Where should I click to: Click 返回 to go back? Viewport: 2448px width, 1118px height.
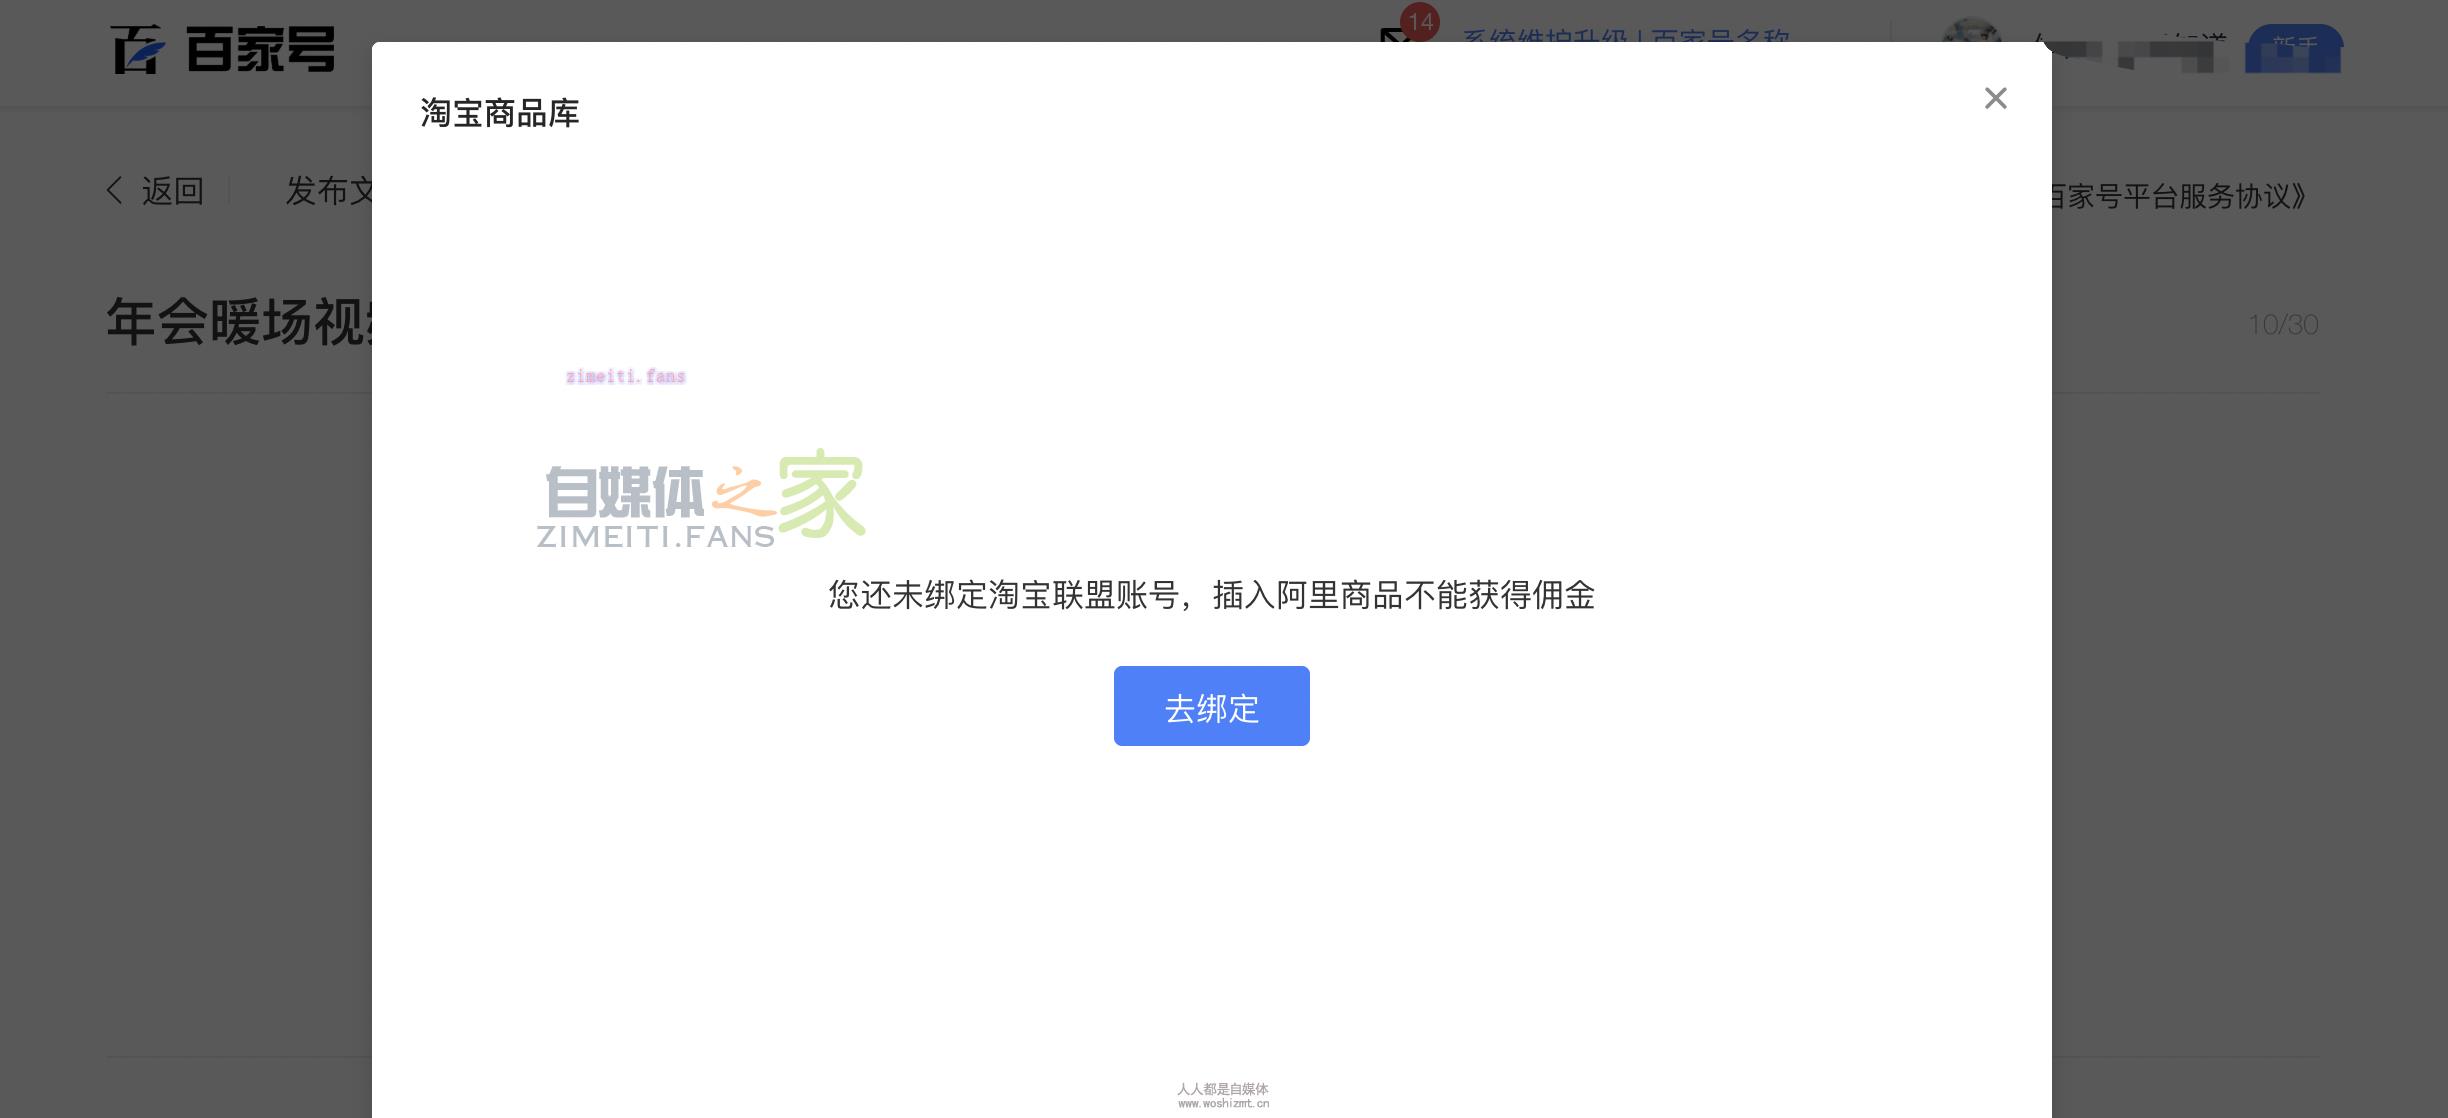(x=172, y=190)
